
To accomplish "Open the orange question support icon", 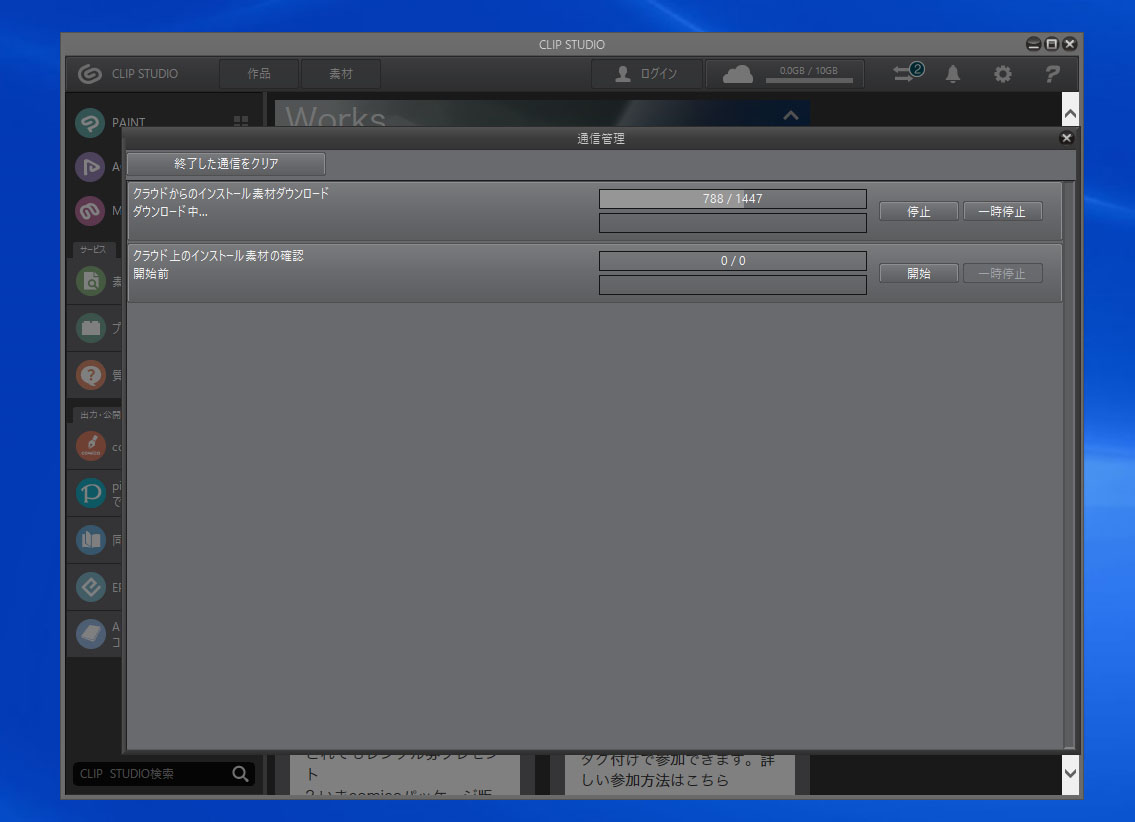I will pyautogui.click(x=90, y=375).
